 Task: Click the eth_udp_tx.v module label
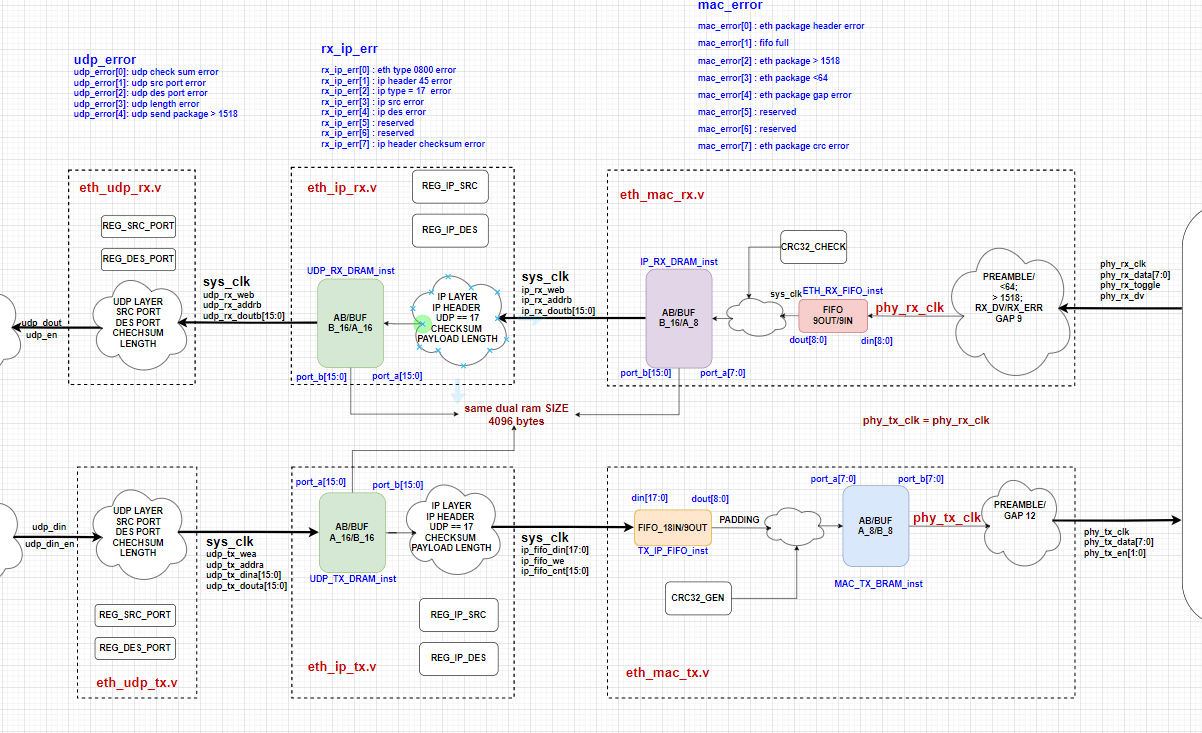coord(138,683)
